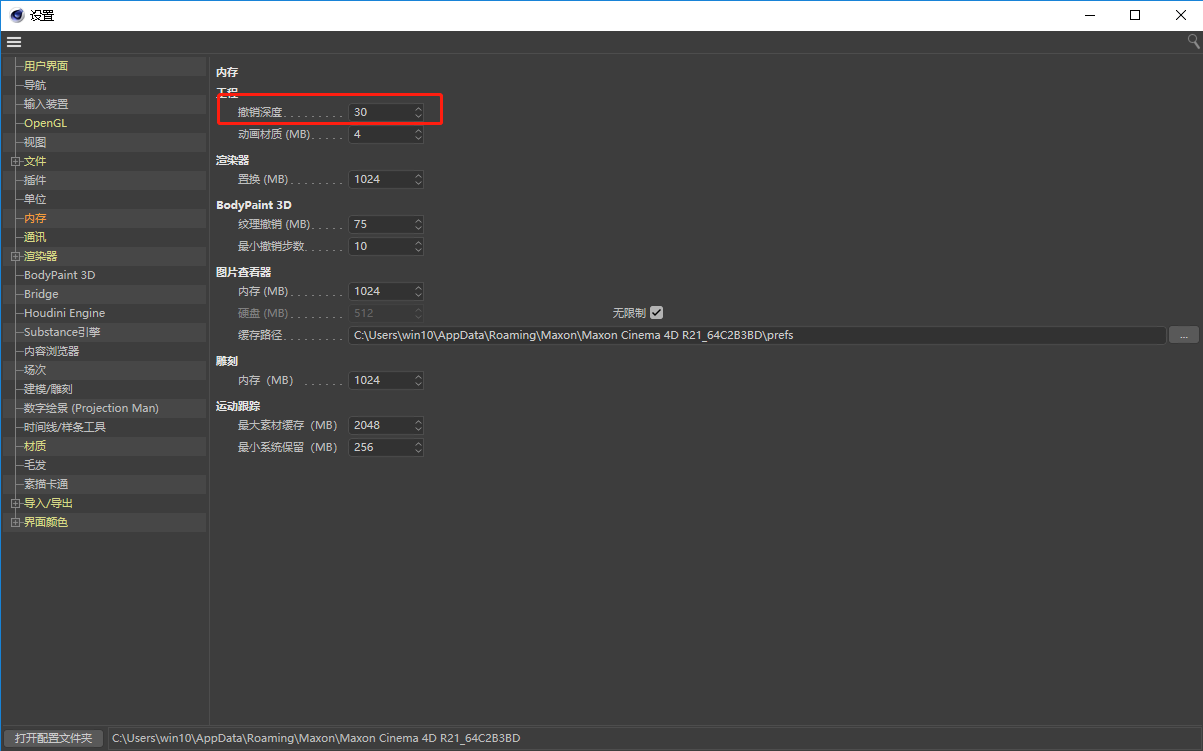Expand the 界面颜色 tree node
Screen dimensions: 1203x751
point(15,522)
